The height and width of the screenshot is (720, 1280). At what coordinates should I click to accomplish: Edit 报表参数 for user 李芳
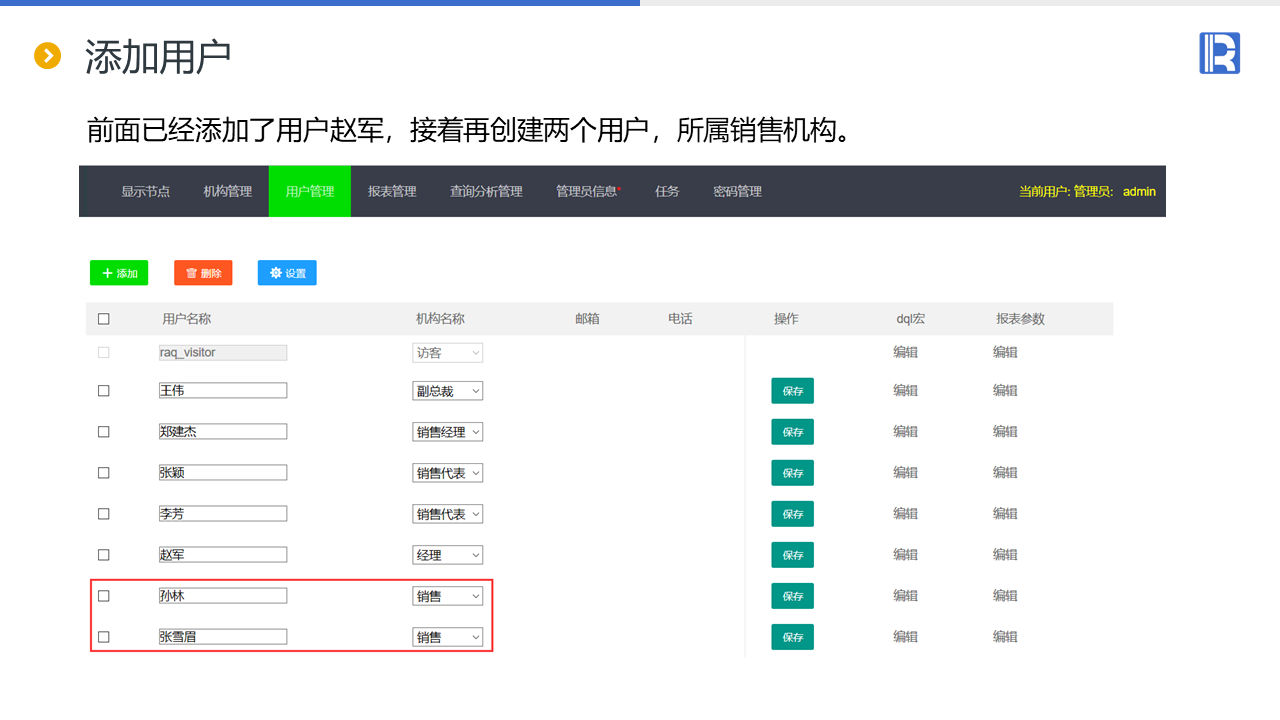click(x=1005, y=513)
